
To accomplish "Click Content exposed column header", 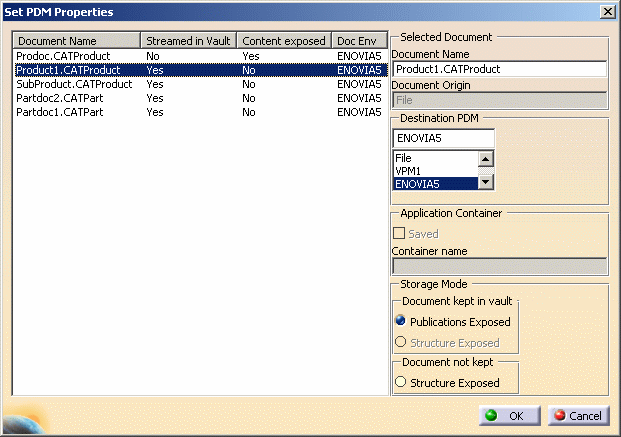I will 284,41.
